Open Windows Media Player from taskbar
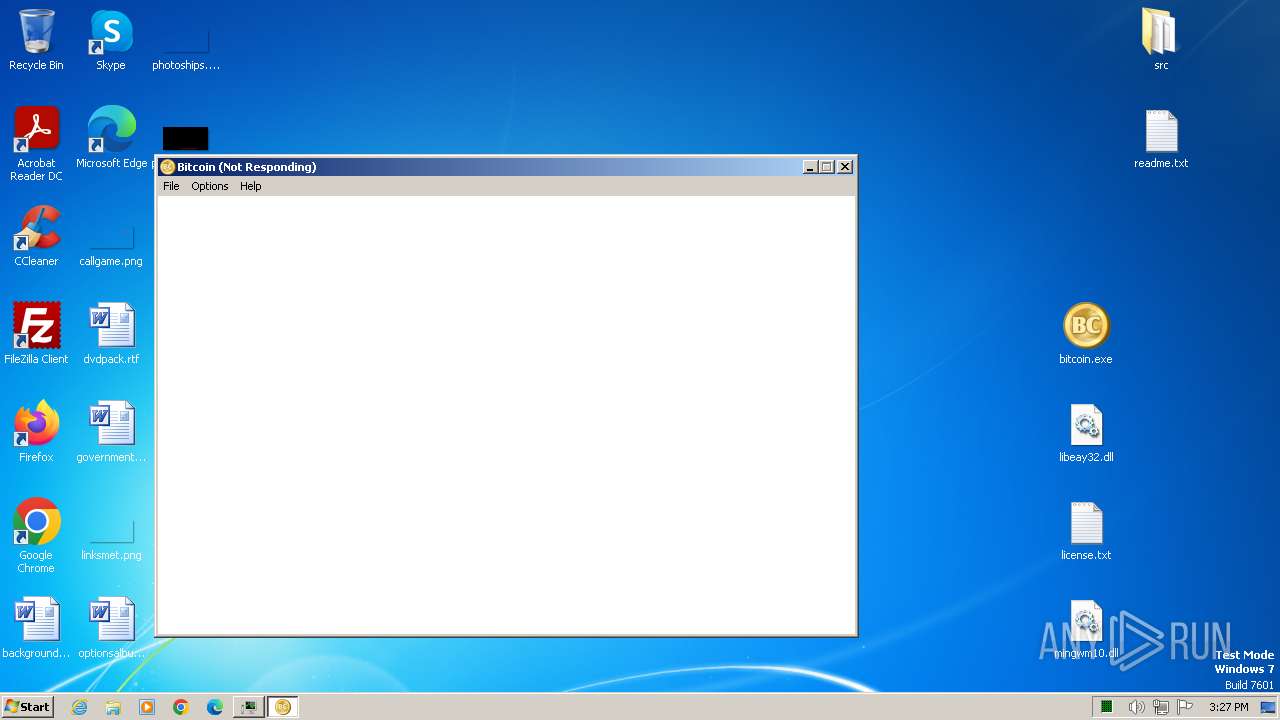 [x=147, y=707]
